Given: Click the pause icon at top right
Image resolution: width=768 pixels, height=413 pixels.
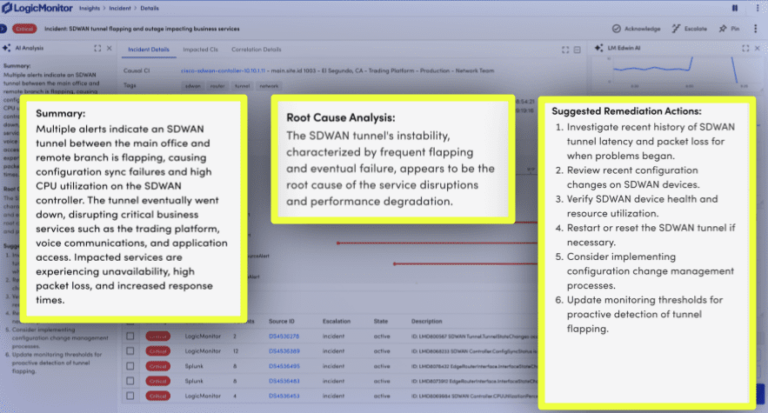Looking at the screenshot, I should tap(736, 8).
